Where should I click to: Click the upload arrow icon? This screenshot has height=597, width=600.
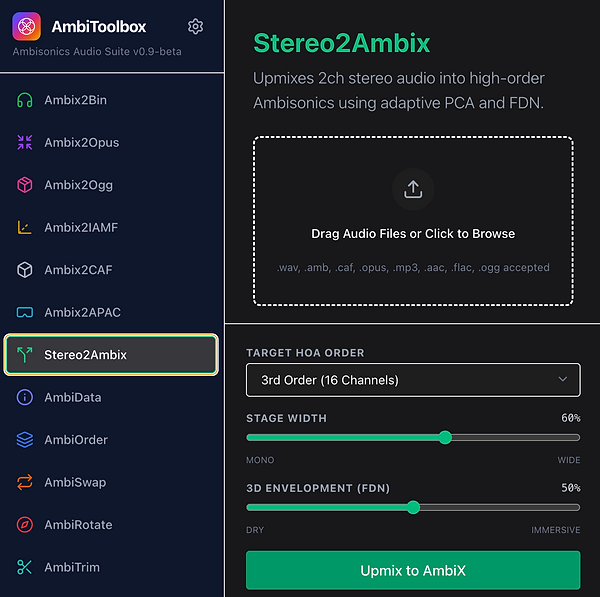413,187
